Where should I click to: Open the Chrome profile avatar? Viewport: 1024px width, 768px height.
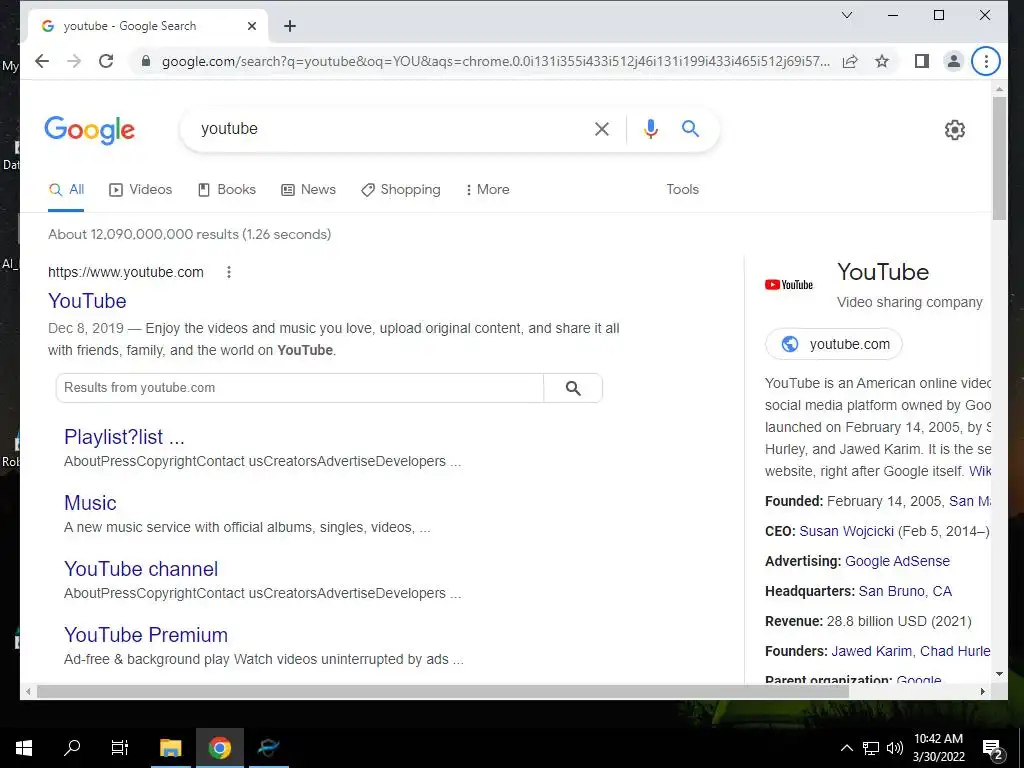click(x=953, y=61)
